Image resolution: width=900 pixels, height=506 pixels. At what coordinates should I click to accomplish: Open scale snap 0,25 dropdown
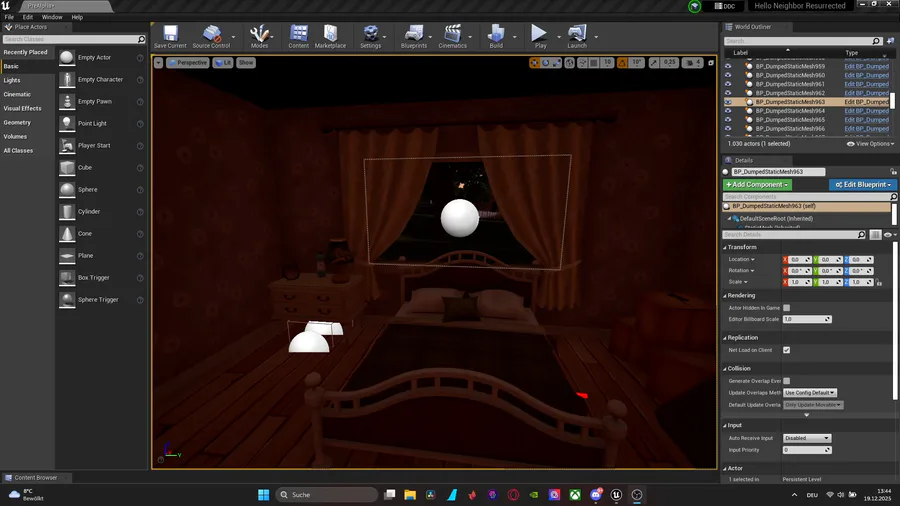(670, 63)
